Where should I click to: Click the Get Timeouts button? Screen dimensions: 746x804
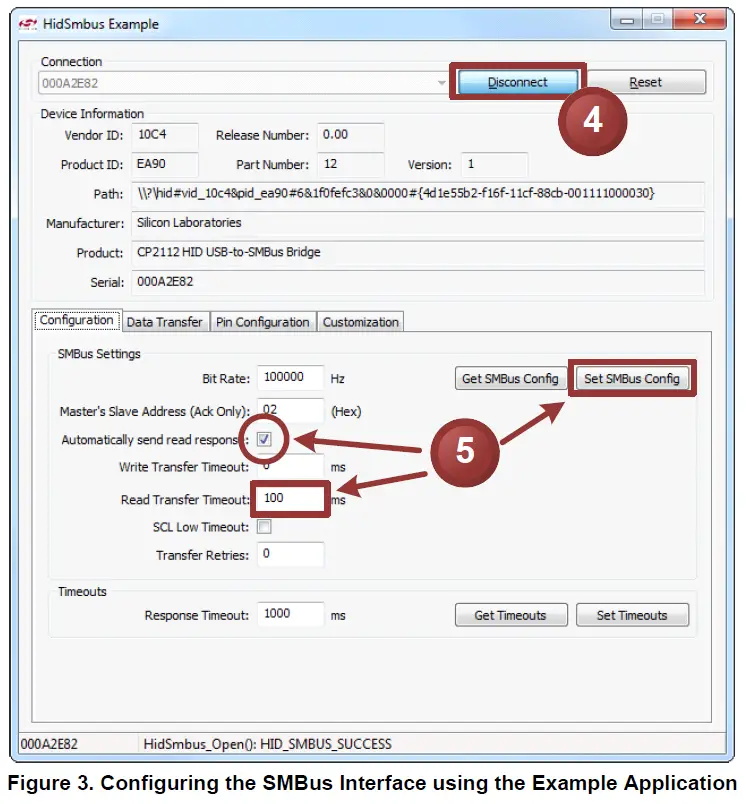[510, 615]
